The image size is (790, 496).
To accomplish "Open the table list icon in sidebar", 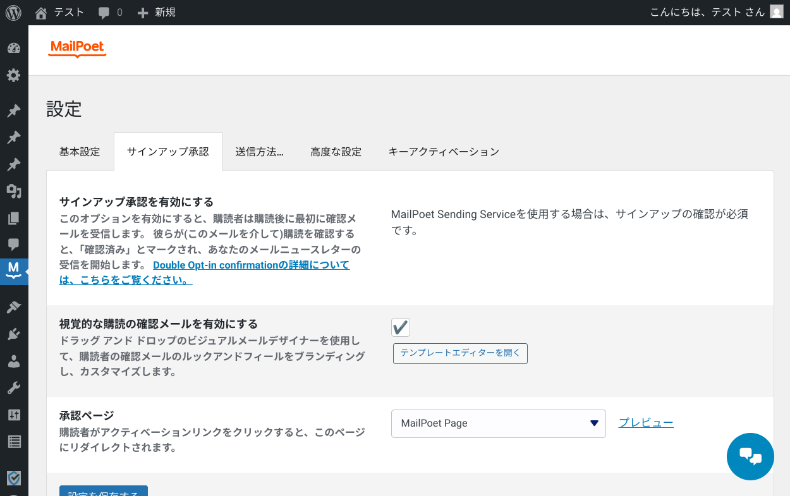I will click(x=14, y=442).
